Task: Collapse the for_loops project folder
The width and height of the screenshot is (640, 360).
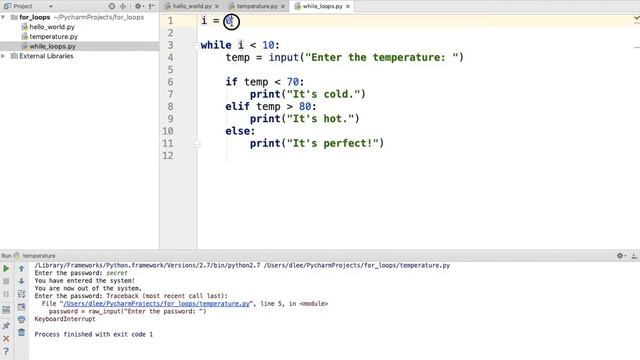Action: (x=3, y=17)
